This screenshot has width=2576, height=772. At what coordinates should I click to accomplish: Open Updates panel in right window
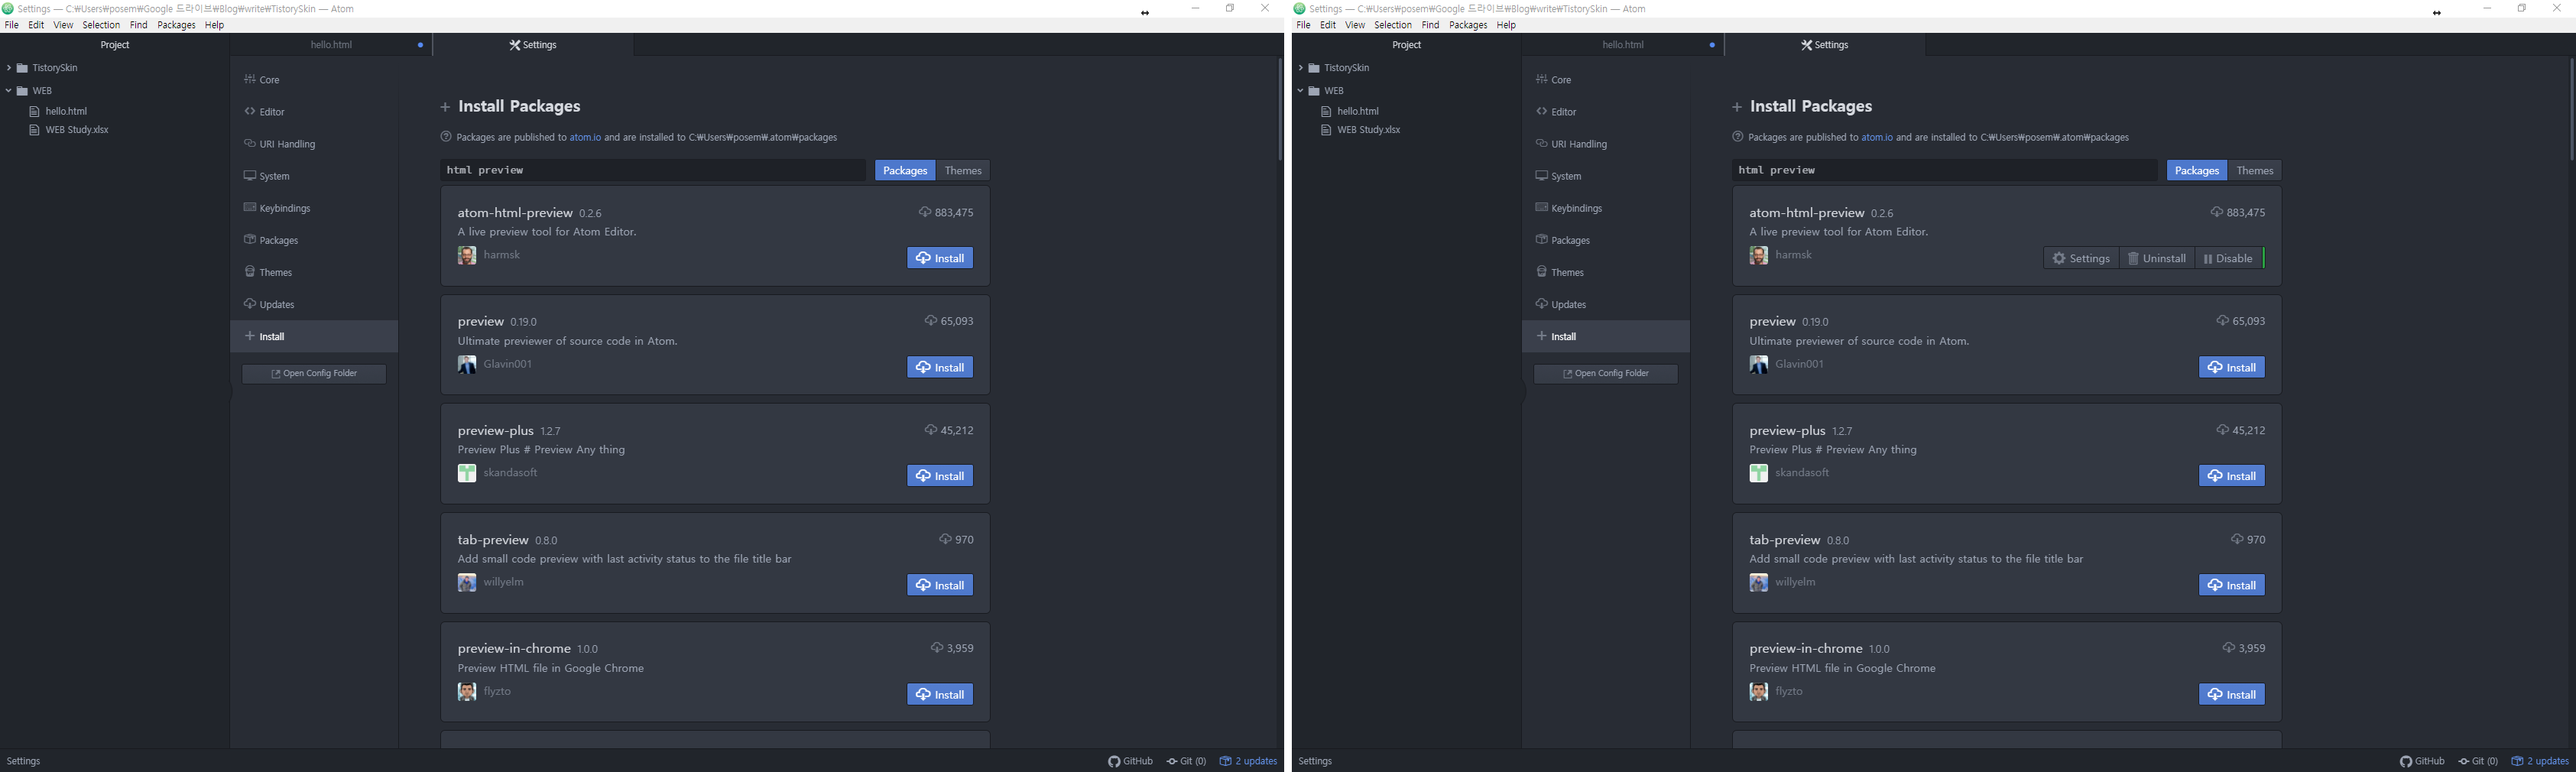[x=1606, y=304]
